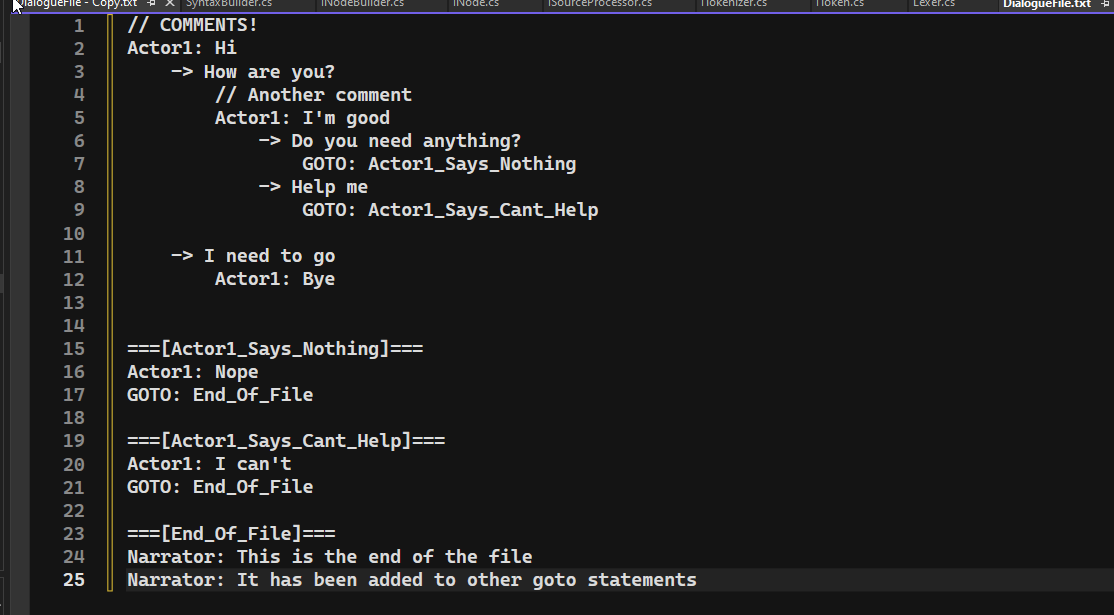
Task: Close the DialogueFile - Copy.txt tab
Action: tap(169, 4)
